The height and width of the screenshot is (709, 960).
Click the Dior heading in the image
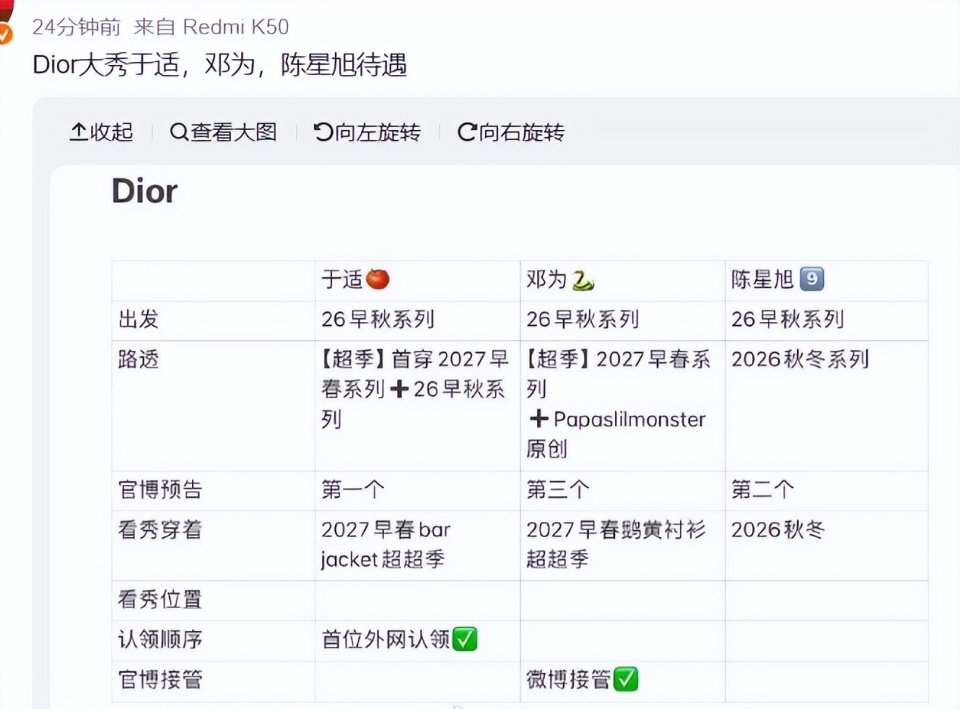[144, 191]
